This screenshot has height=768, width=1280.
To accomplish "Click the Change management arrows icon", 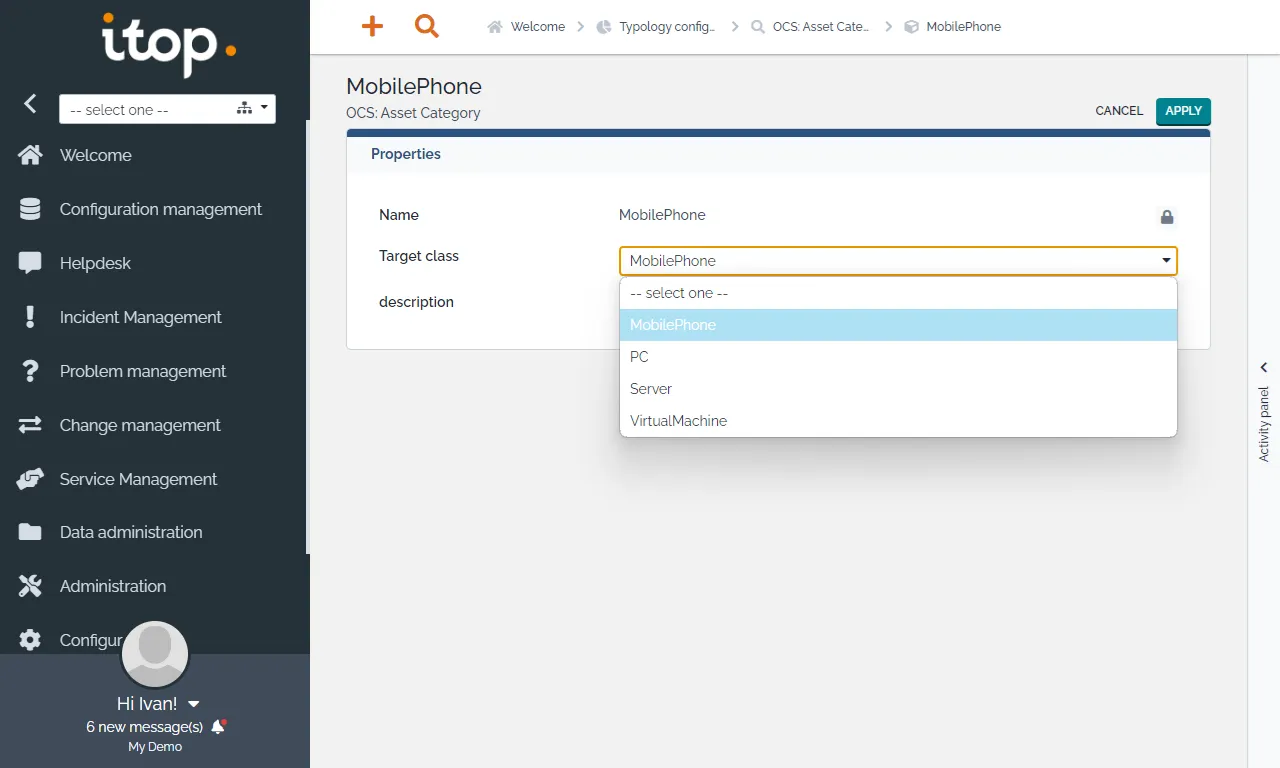I will [x=30, y=425].
